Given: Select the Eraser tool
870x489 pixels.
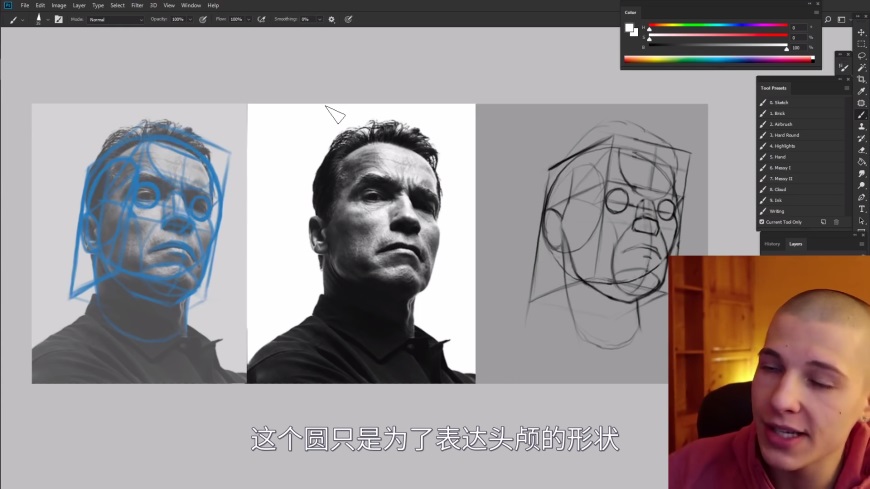Looking at the screenshot, I should coord(861,150).
